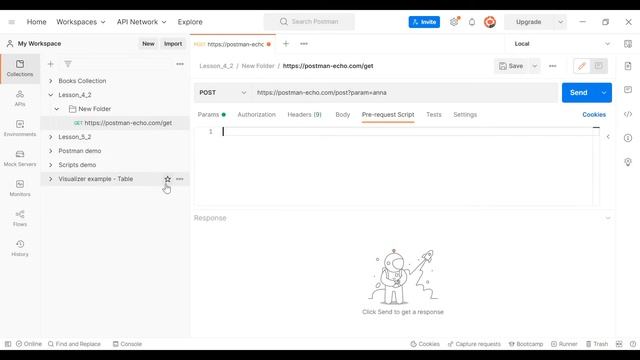Collapse the Response pane chevron
640x360 pixels.
pos(608,218)
